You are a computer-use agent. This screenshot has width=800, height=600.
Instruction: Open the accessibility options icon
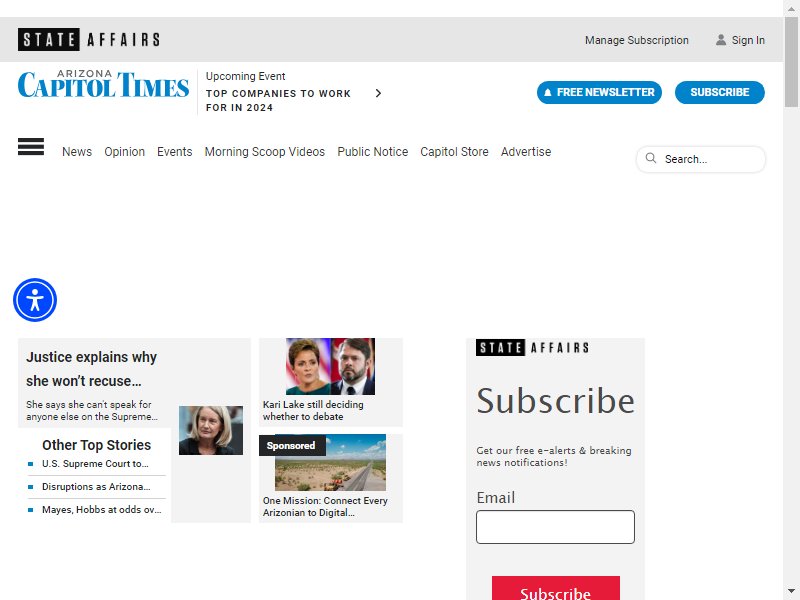pos(35,300)
